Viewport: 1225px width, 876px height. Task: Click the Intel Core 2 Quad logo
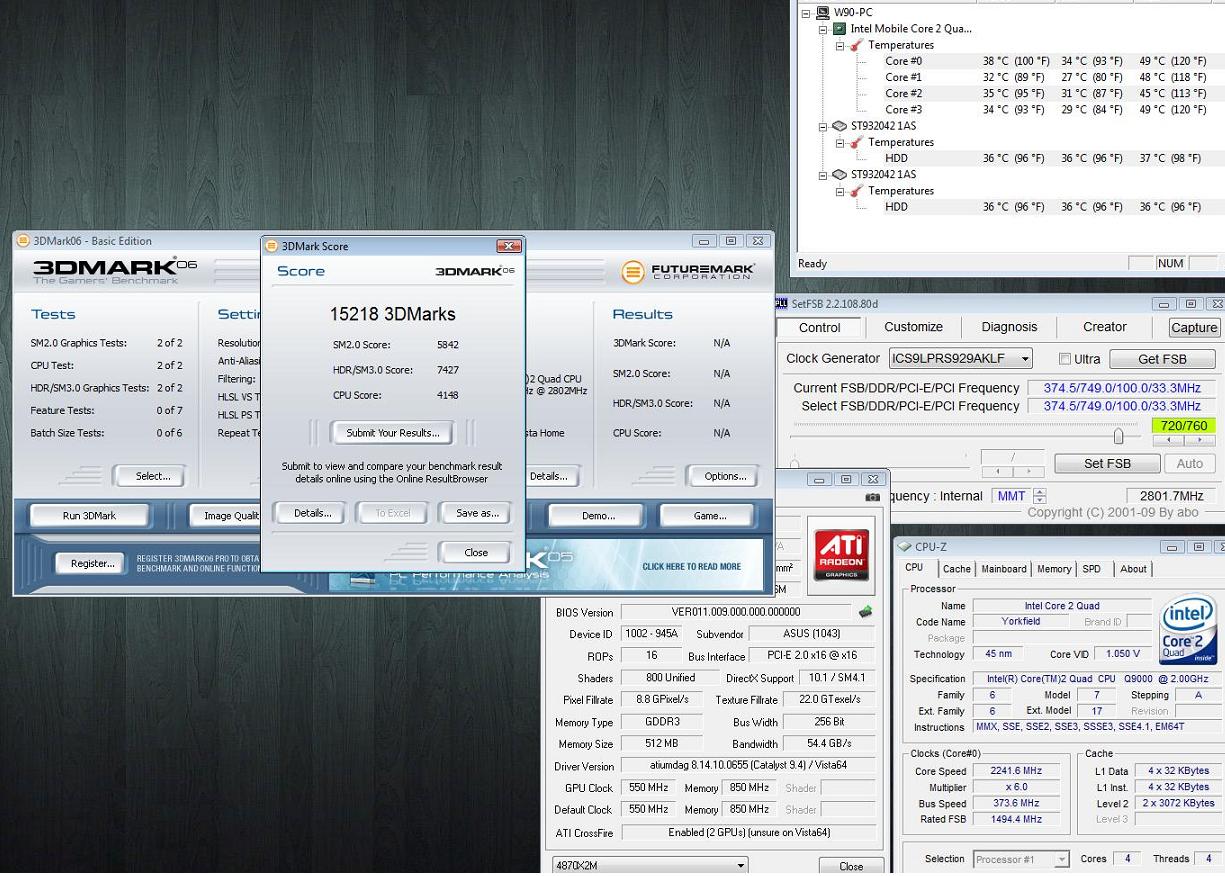click(x=1188, y=631)
